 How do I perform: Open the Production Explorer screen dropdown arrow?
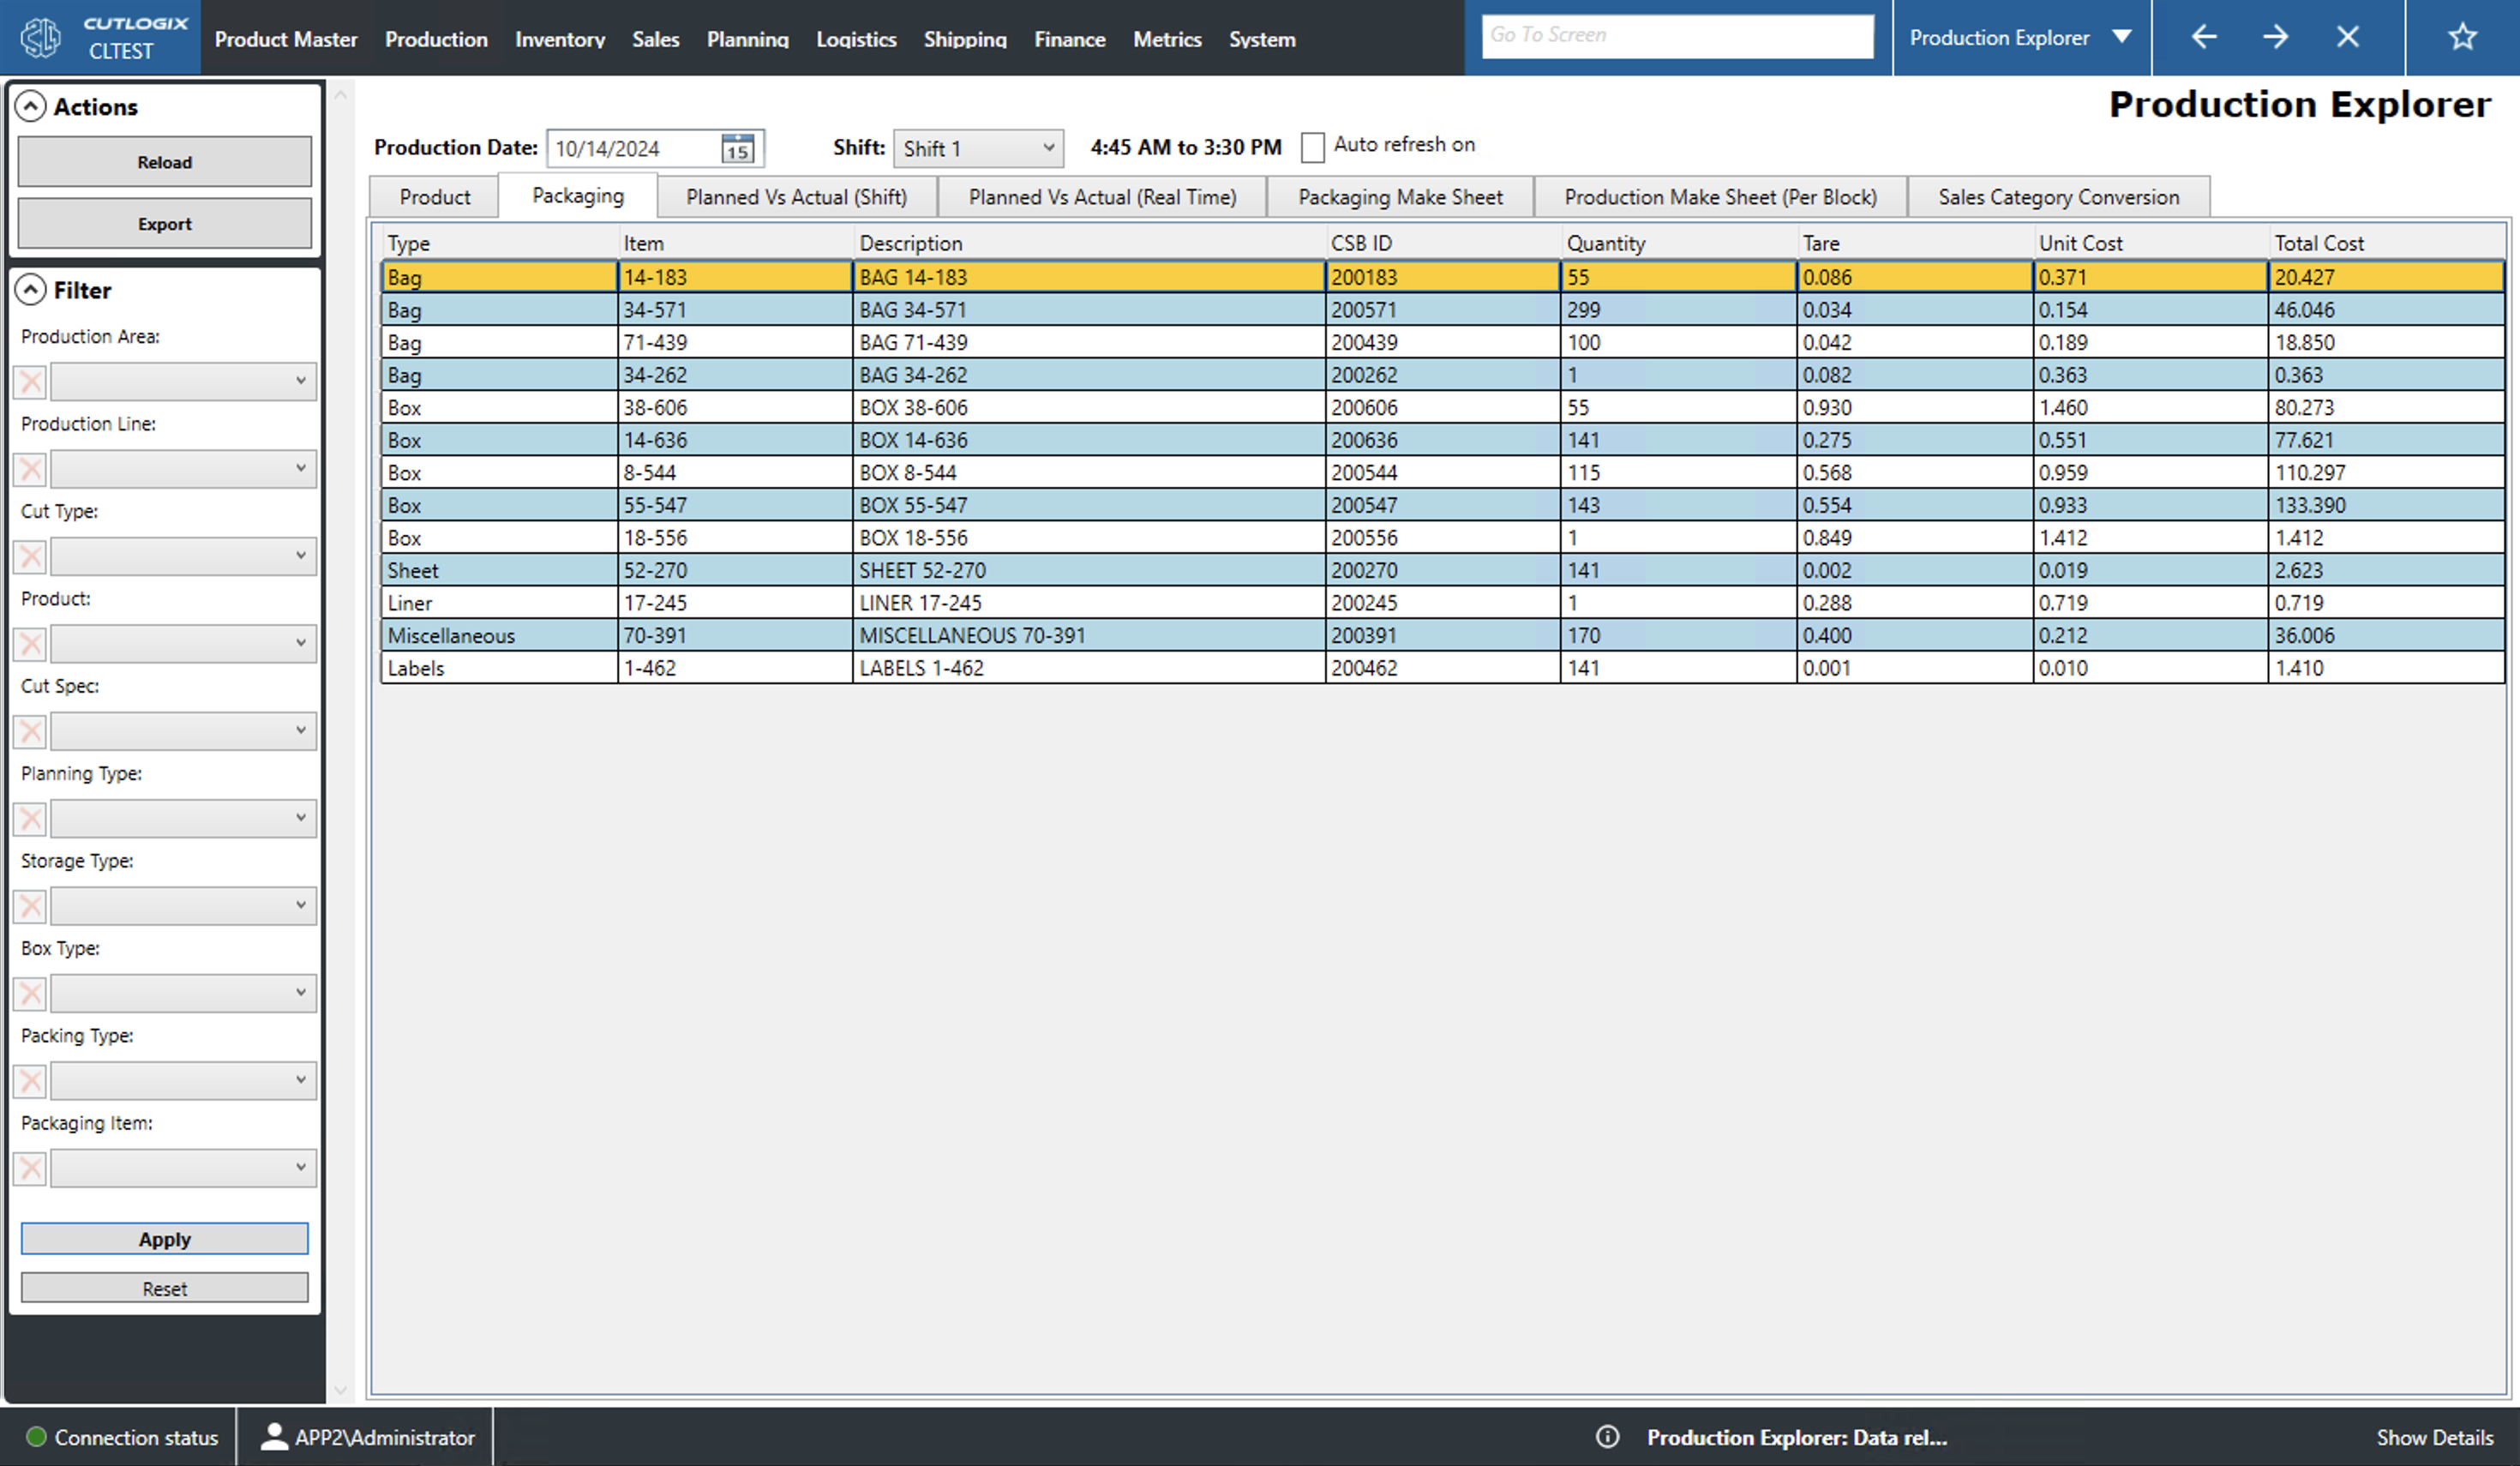pos(2122,37)
